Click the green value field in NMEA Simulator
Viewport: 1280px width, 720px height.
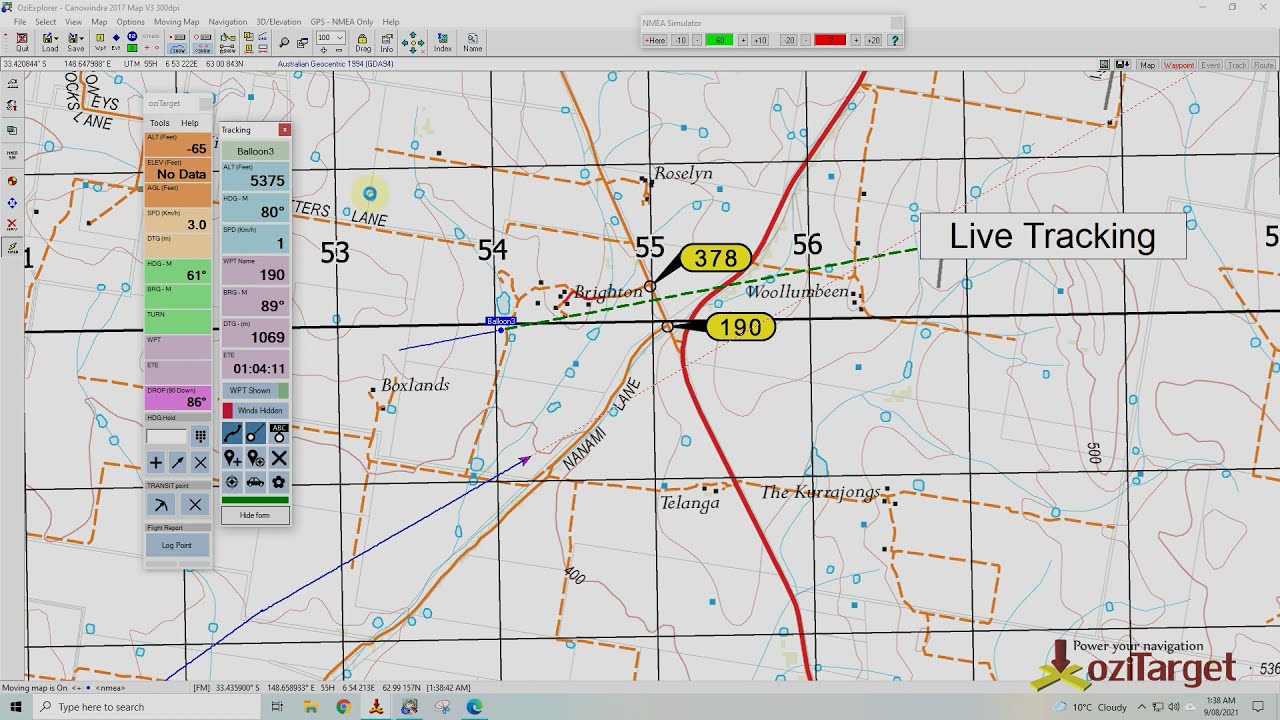719,40
